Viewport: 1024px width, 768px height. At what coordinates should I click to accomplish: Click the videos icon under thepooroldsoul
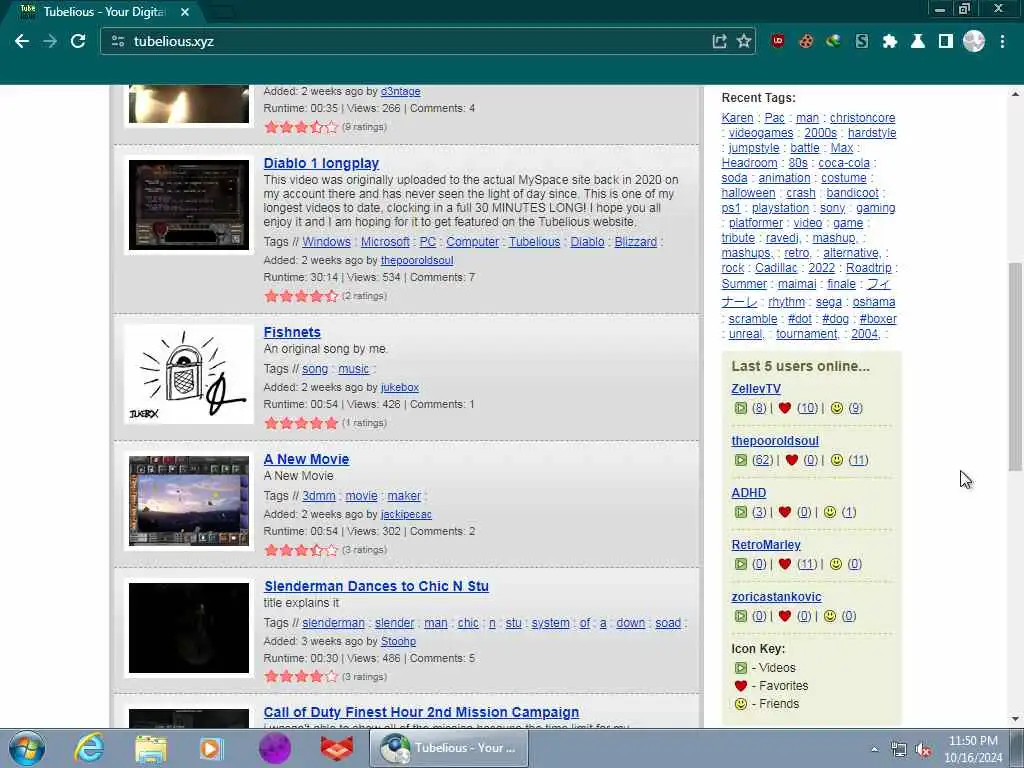coord(741,460)
